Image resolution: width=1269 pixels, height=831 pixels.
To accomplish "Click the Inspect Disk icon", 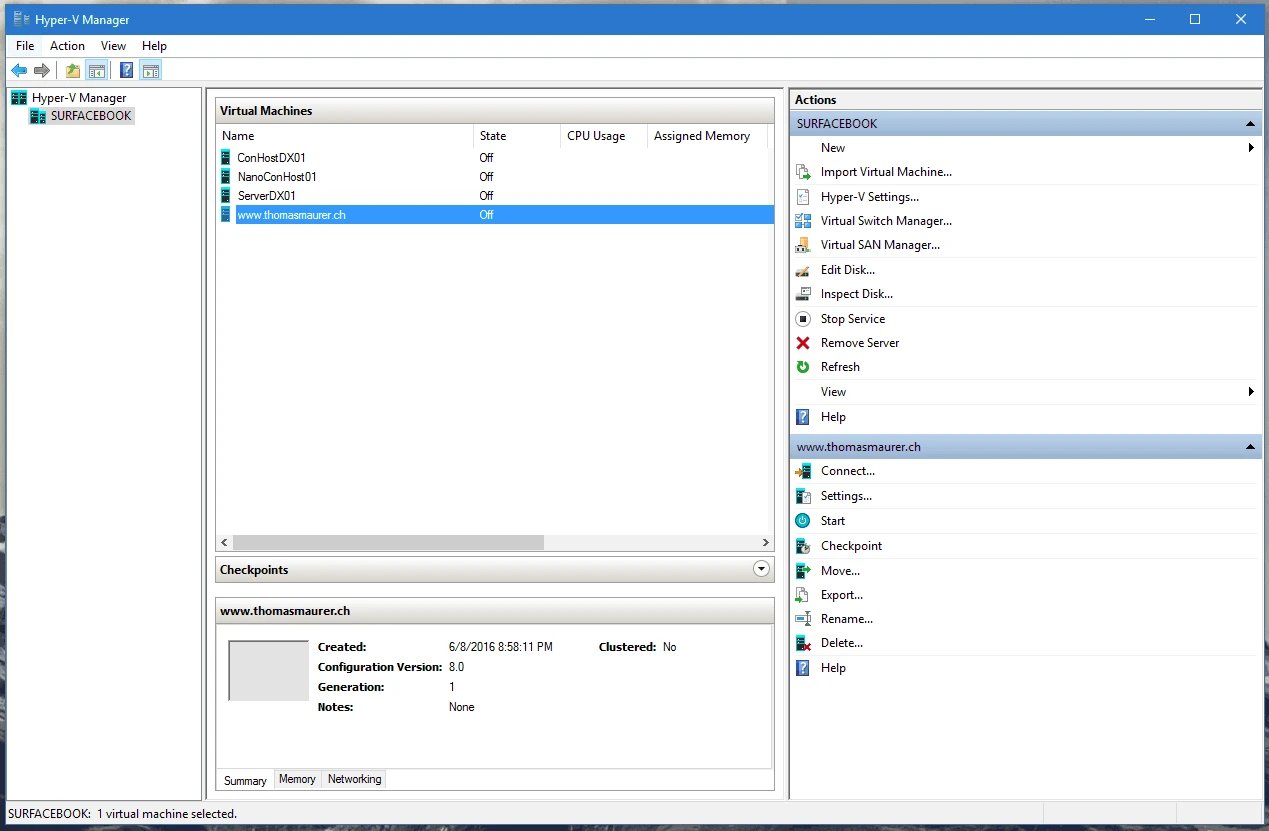I will pos(803,294).
